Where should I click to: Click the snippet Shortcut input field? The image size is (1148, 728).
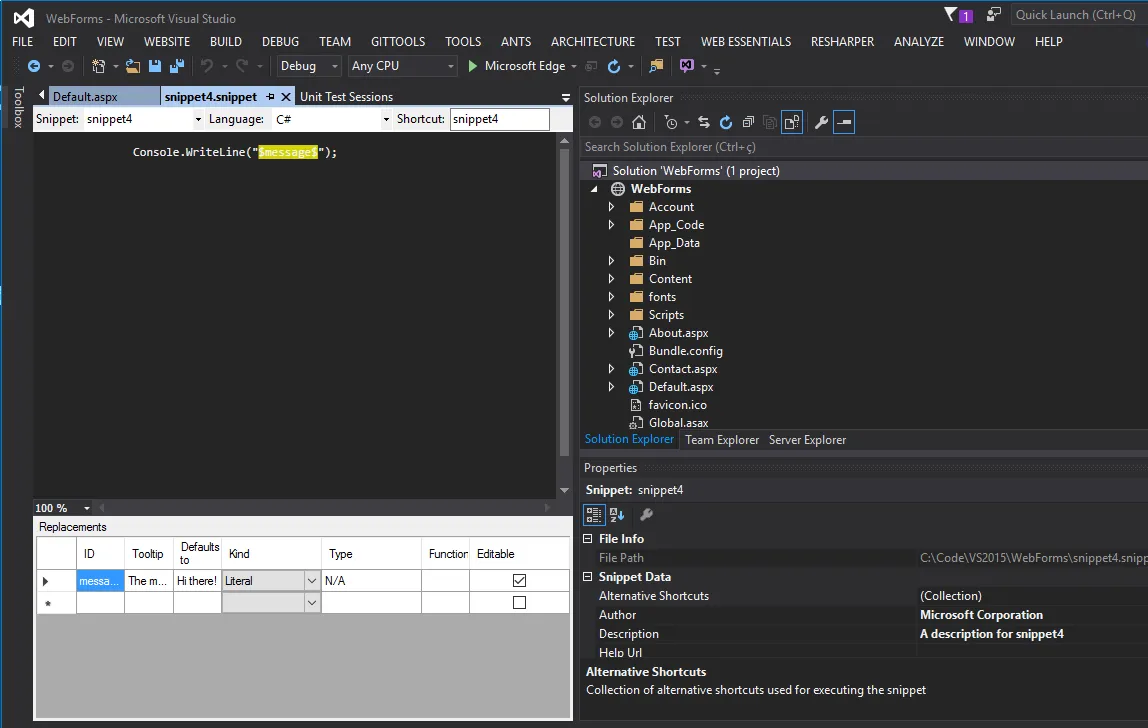(498, 119)
